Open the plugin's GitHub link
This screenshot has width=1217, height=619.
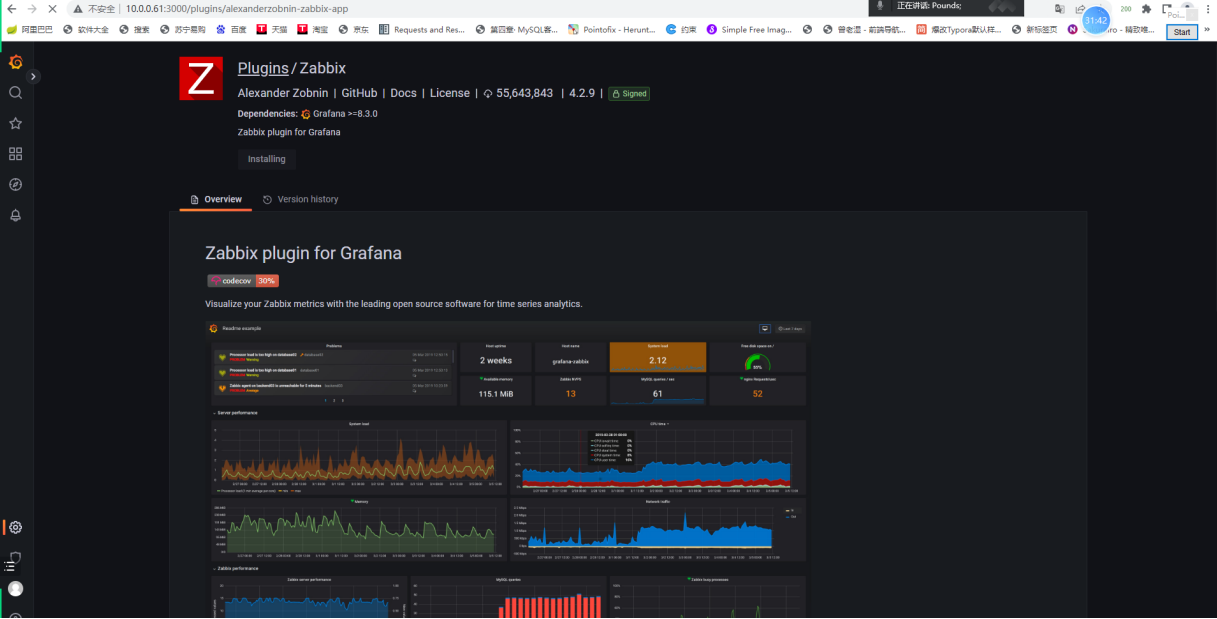click(359, 93)
